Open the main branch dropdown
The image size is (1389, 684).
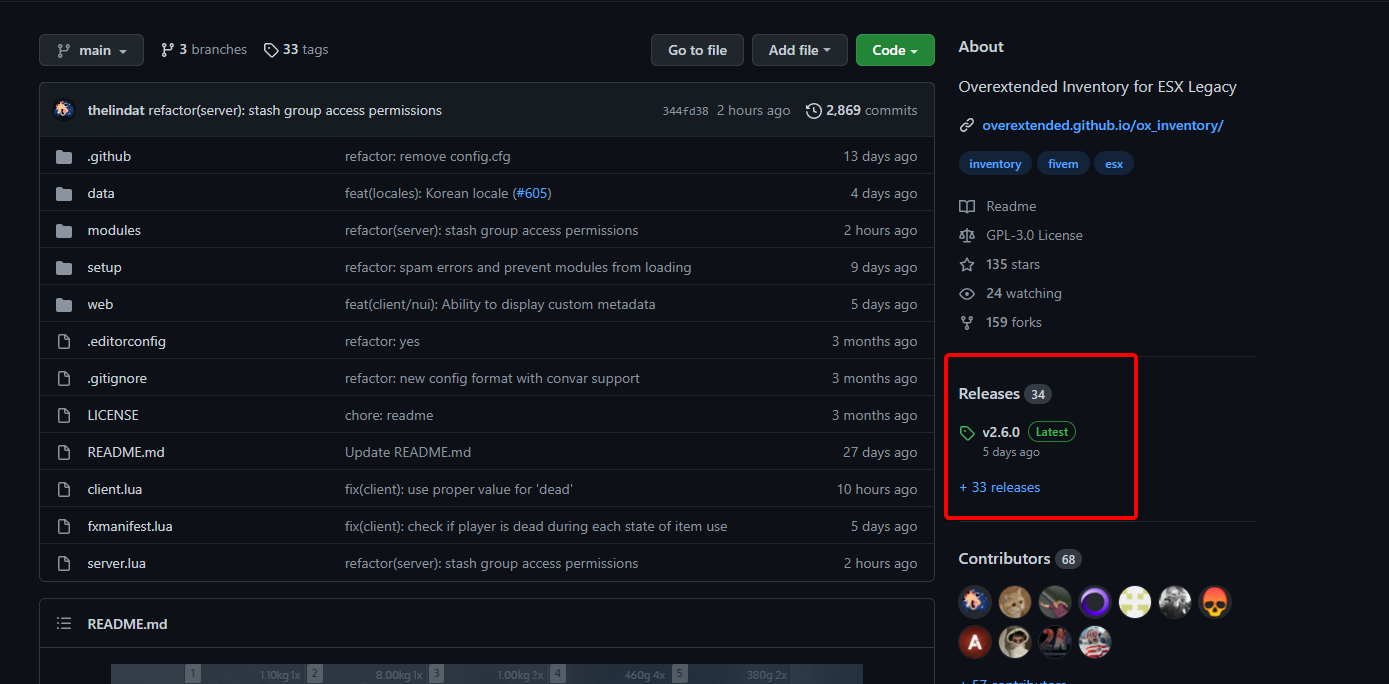(91, 50)
